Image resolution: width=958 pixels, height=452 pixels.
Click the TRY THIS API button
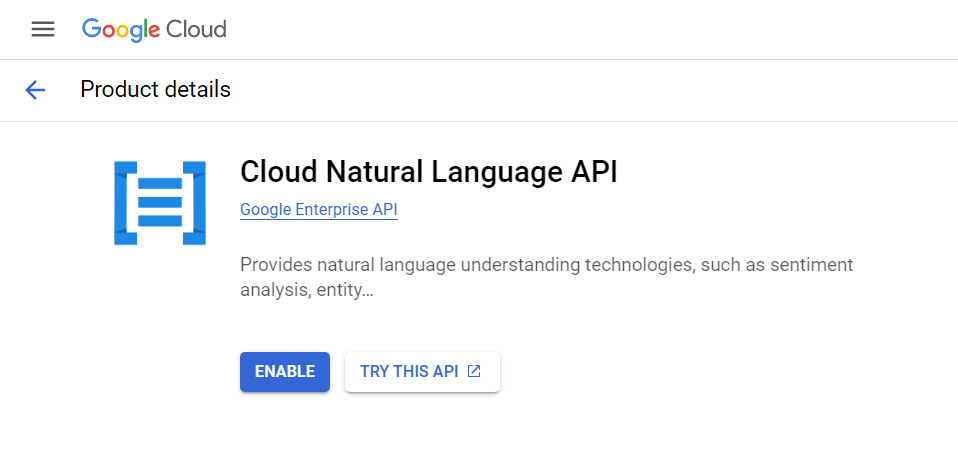tap(422, 371)
